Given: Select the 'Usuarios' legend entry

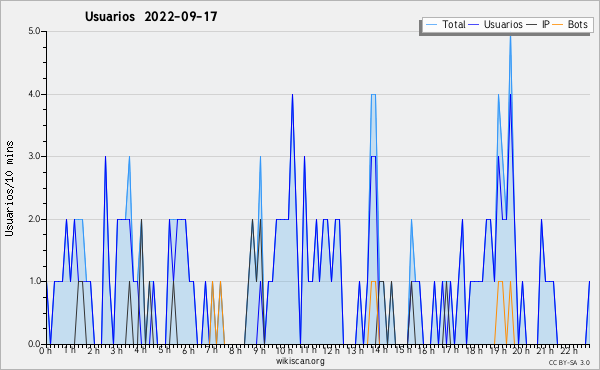Looking at the screenshot, I should tap(503, 24).
